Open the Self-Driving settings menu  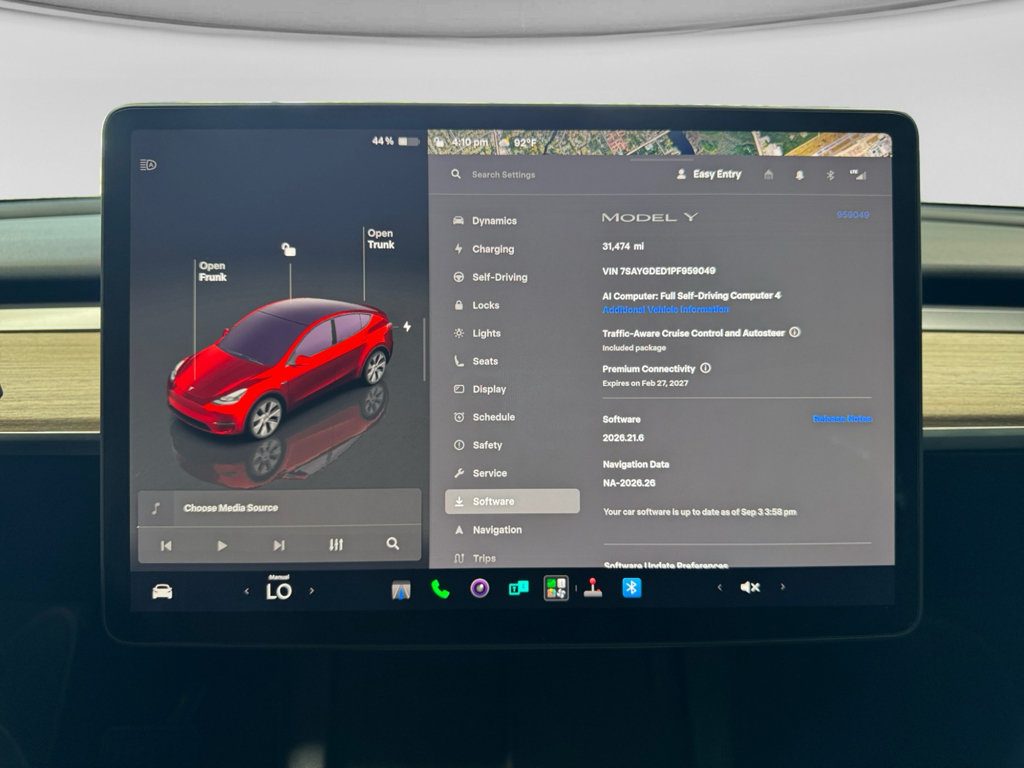tap(490, 277)
